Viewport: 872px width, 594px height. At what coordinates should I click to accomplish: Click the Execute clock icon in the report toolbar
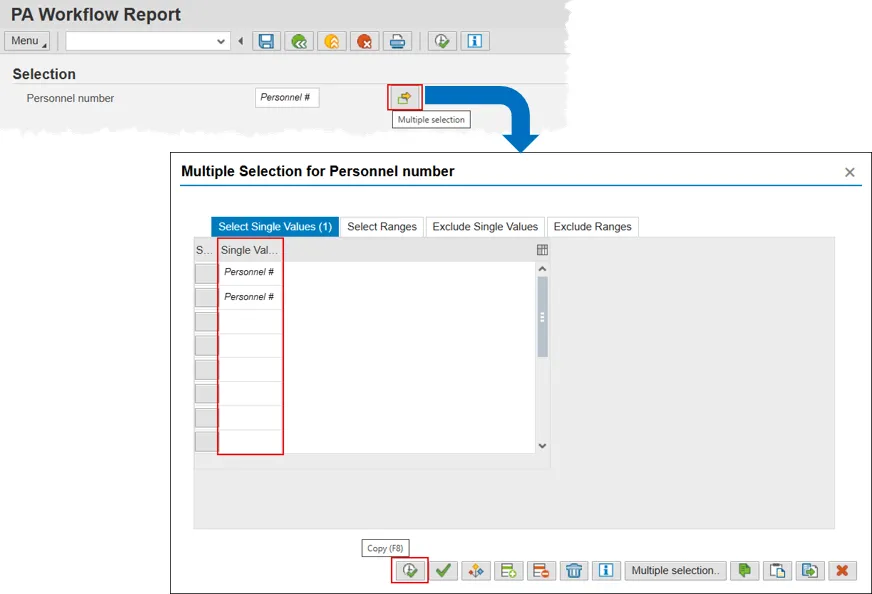(x=442, y=41)
